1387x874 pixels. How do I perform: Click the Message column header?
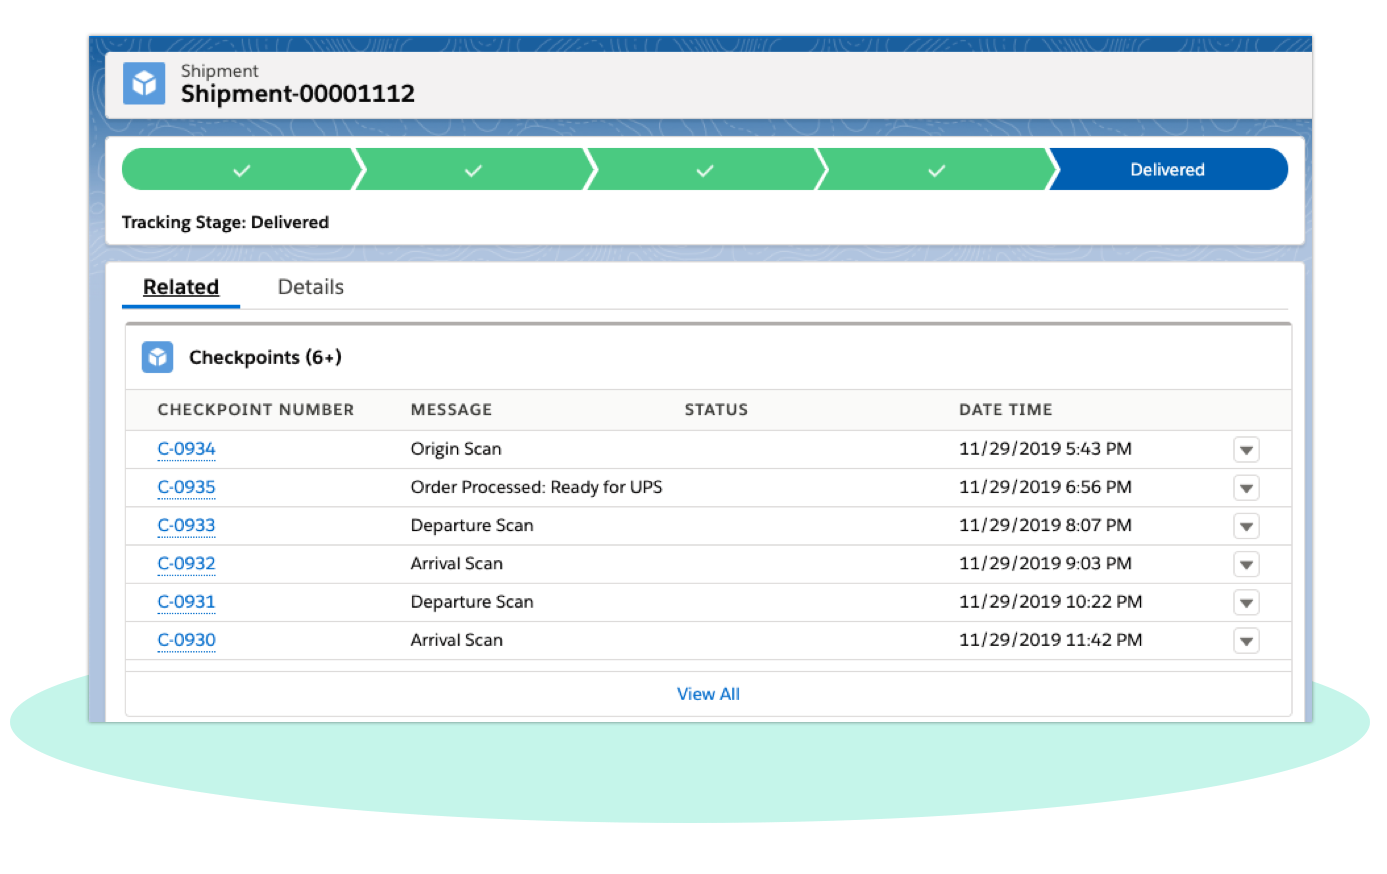click(451, 410)
